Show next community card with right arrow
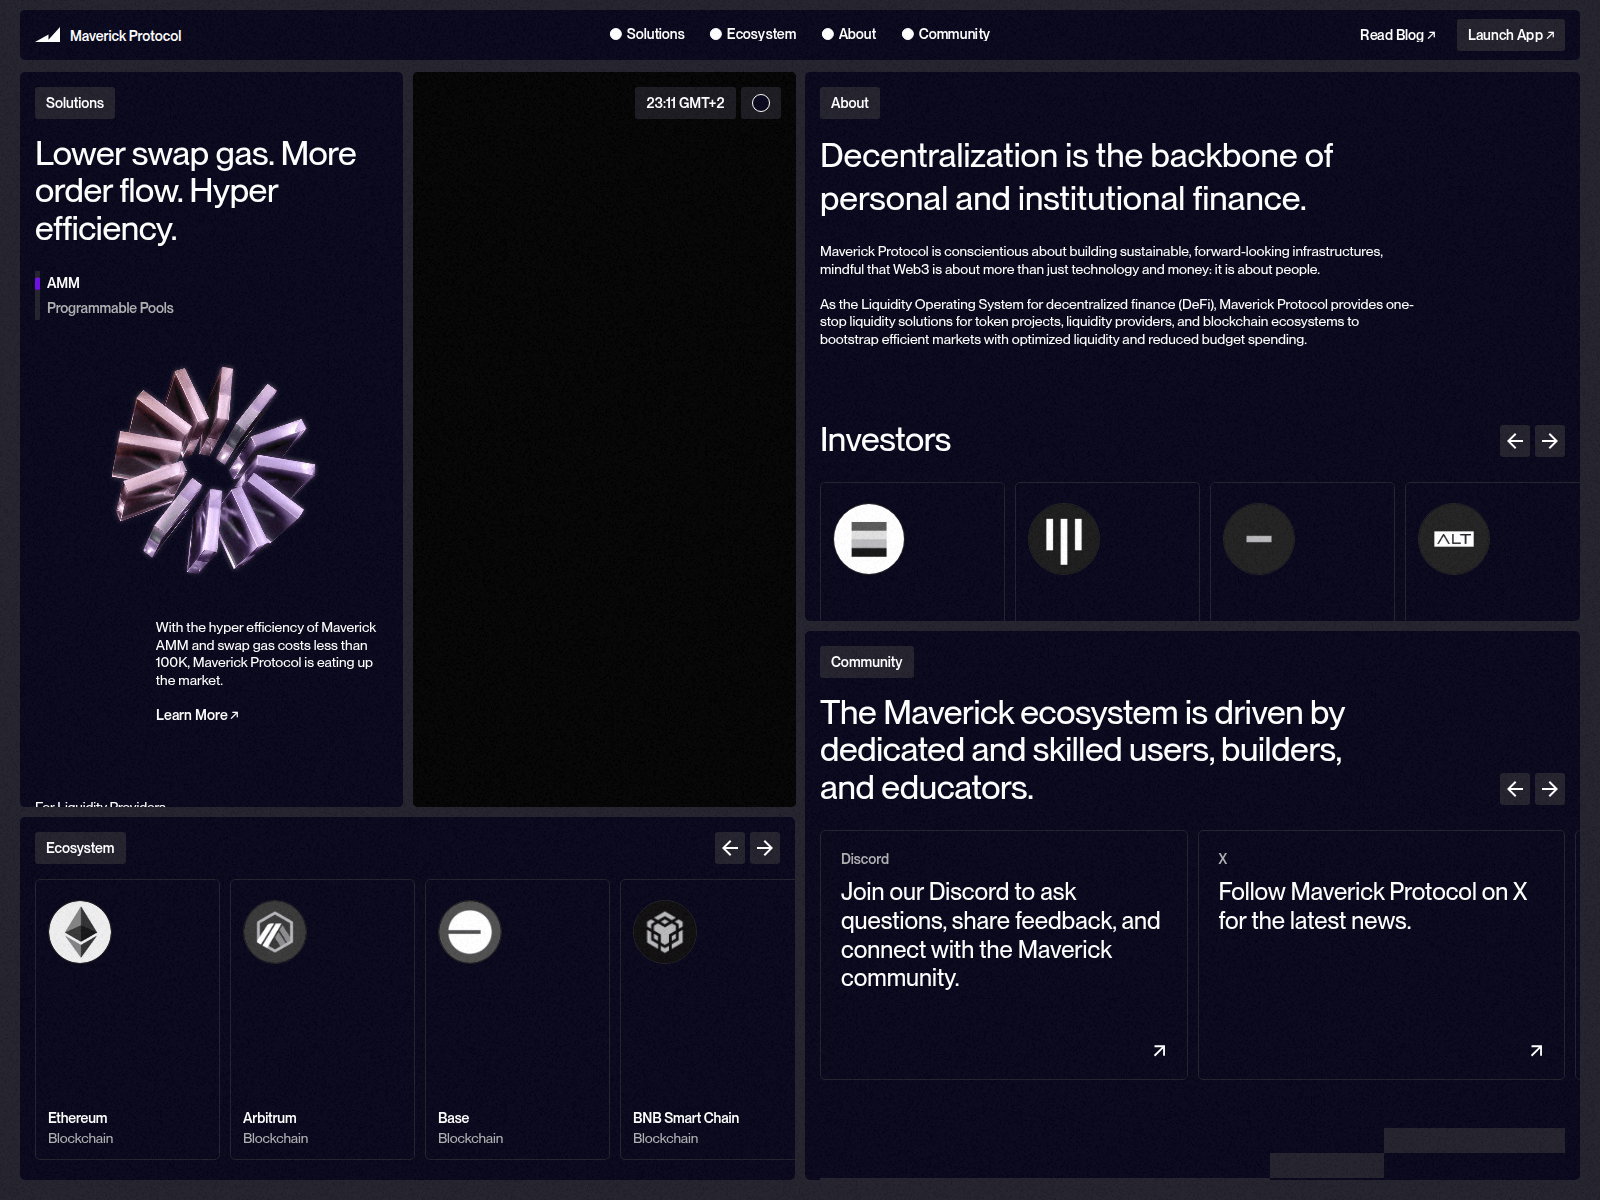 pos(1550,789)
